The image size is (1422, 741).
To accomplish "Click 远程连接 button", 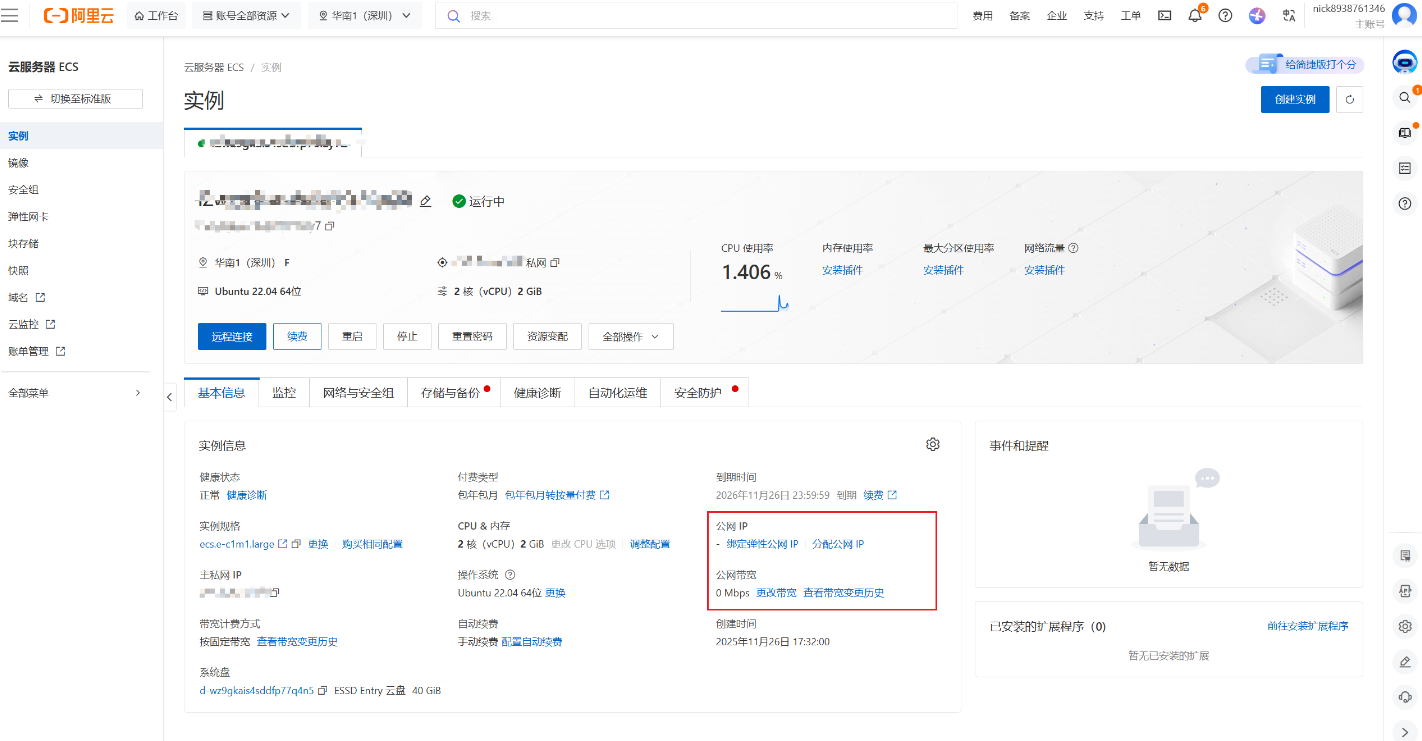I will click(232, 337).
